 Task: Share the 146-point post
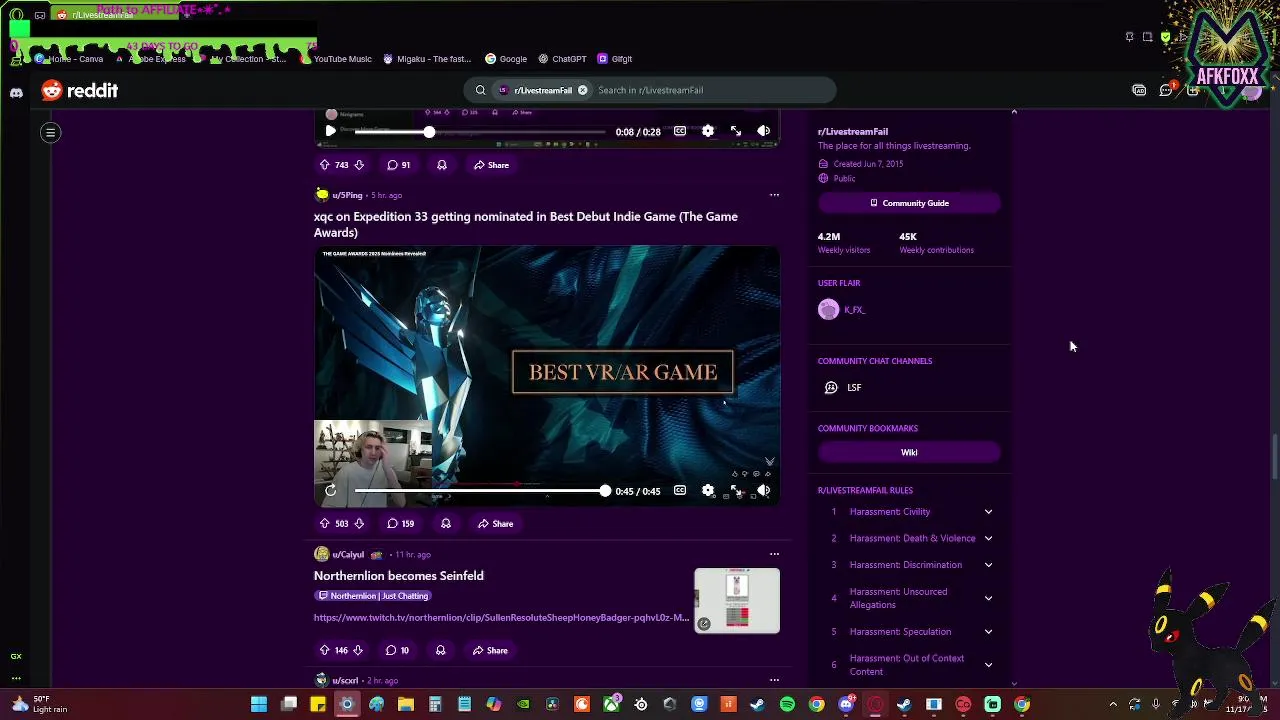pyautogui.click(x=490, y=650)
